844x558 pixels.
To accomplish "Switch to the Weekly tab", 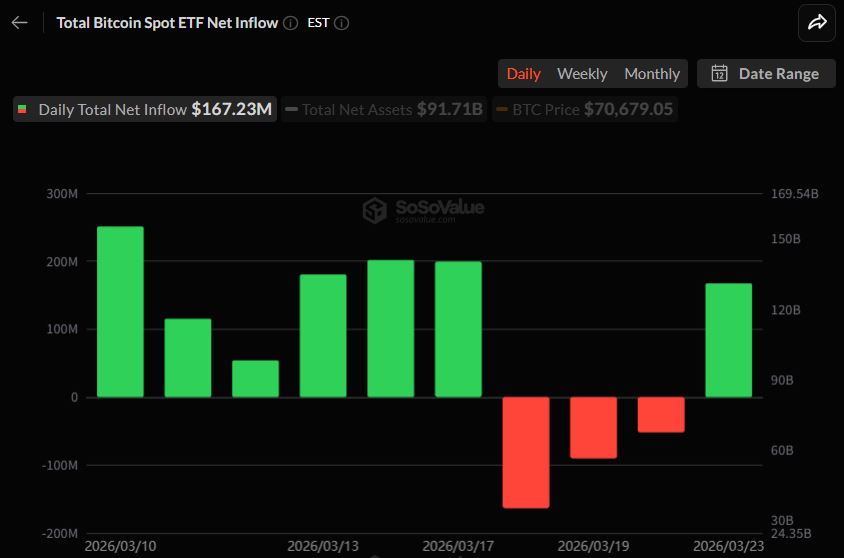I will tap(582, 73).
